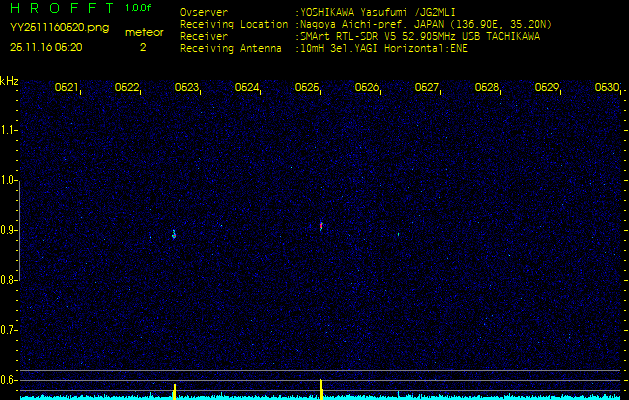Click the tallest yellow spike in bottom strip

click(x=321, y=388)
